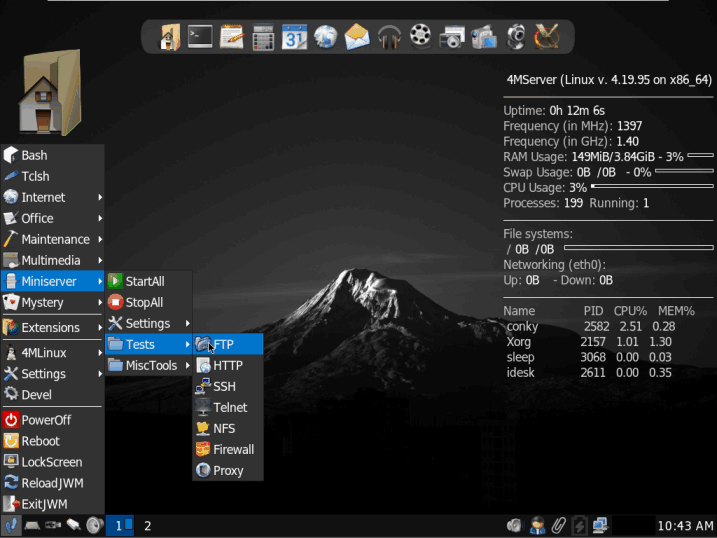Click ReloadJWM in the menu
This screenshot has height=538, width=717.
point(53,483)
